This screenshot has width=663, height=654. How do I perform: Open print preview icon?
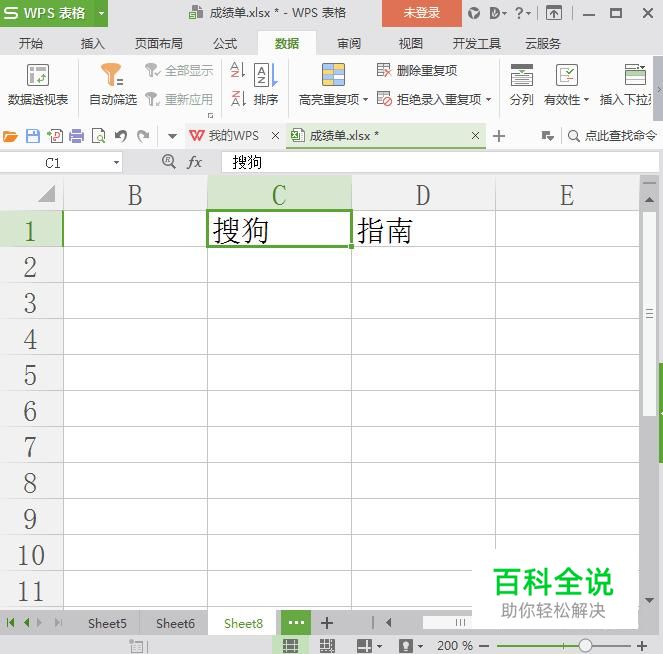(99, 136)
